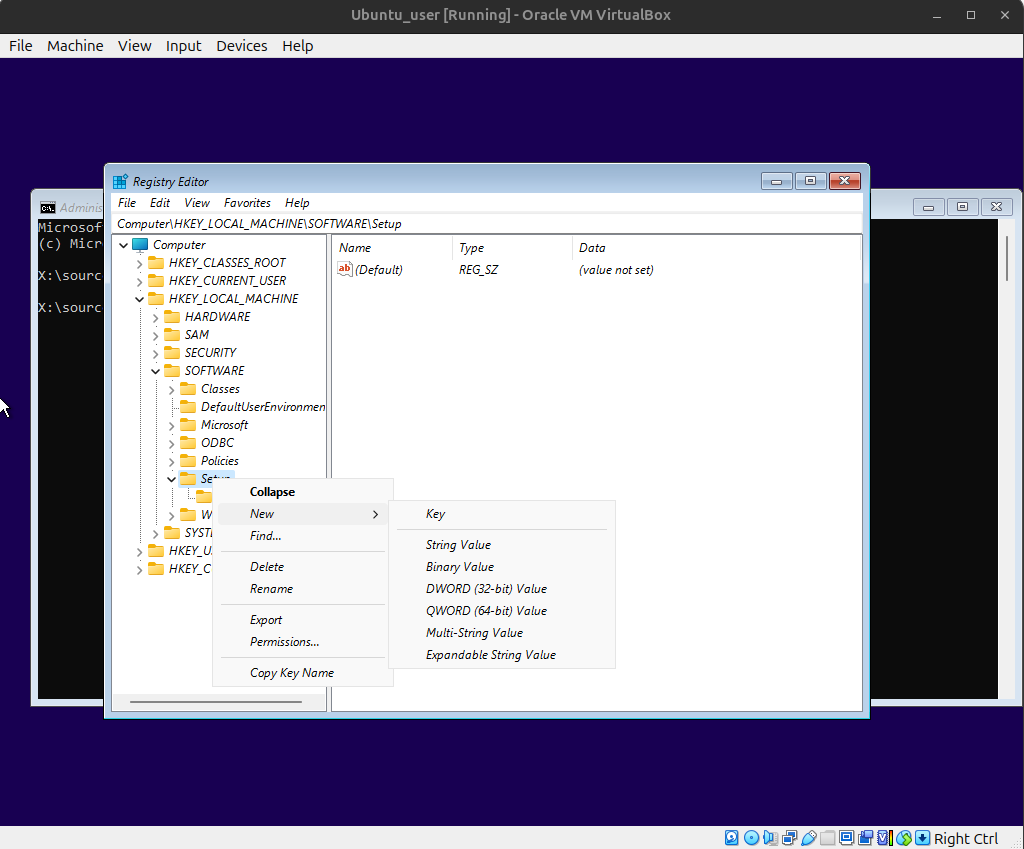
Task: Collapse the SOFTWARE key
Action: coord(155,371)
